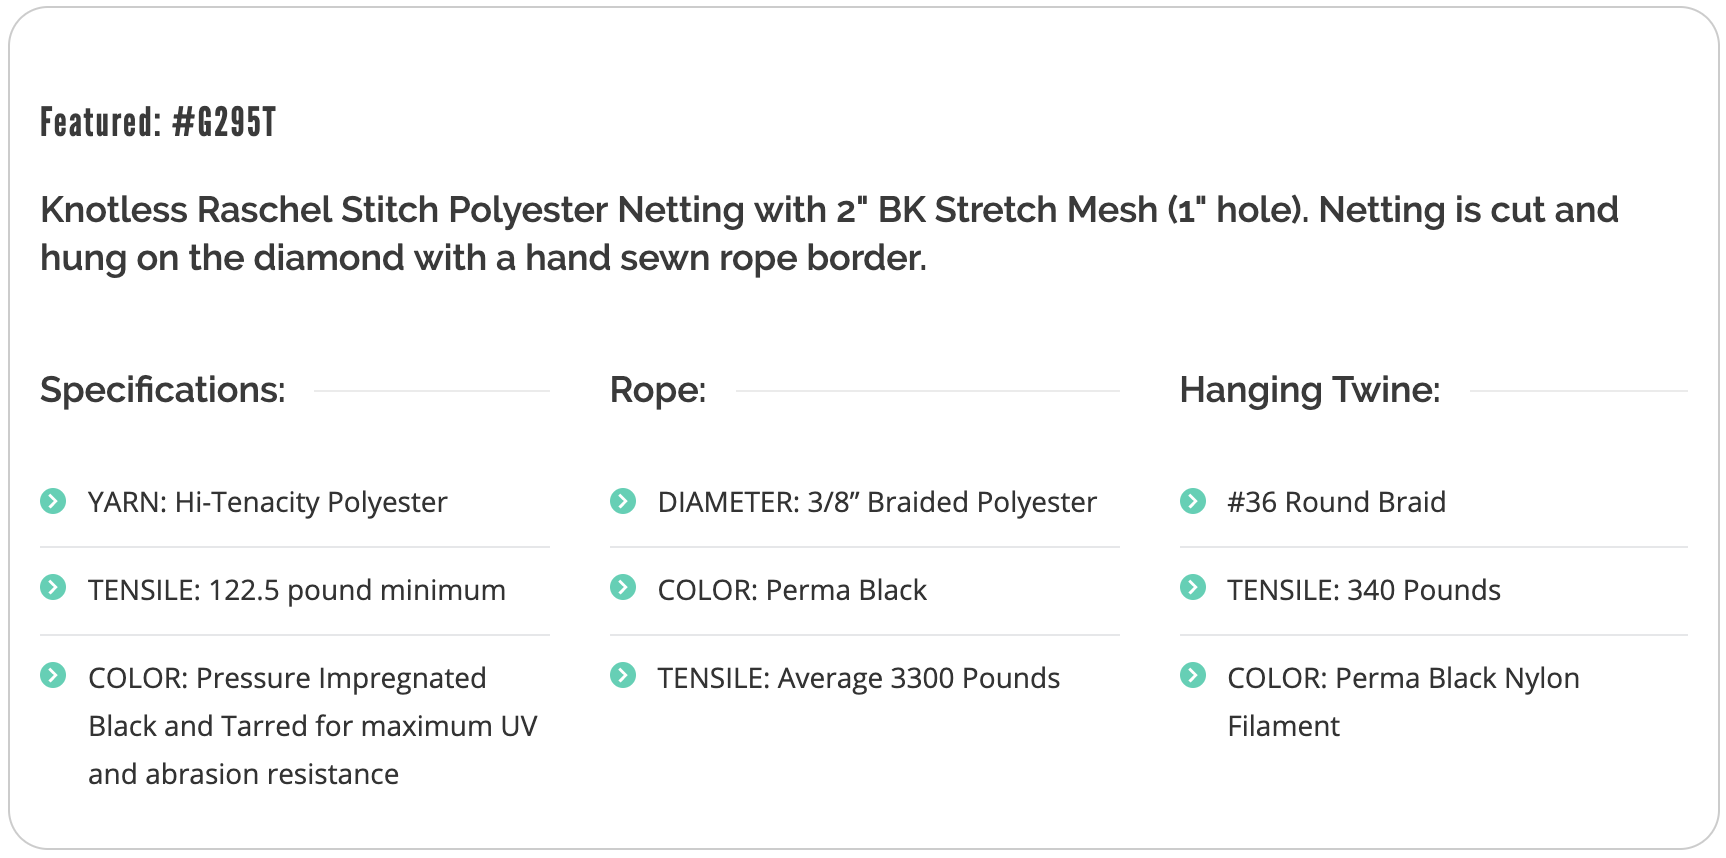Click the TENSILE Average 3300 Pounds text
This screenshot has height=858, width=1726.
[x=859, y=678]
